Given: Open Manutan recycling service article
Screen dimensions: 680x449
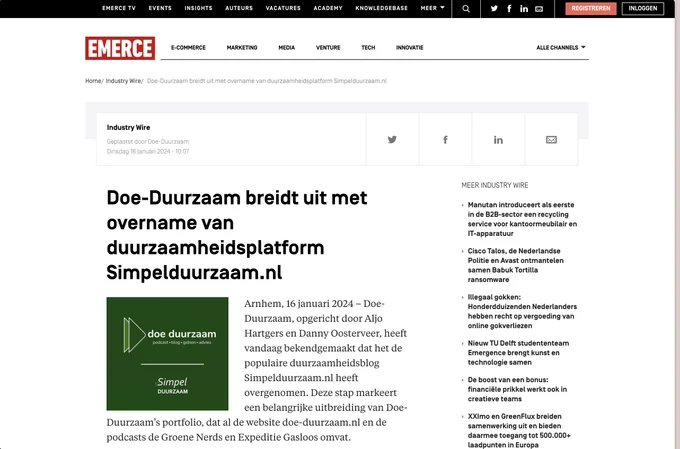Looking at the screenshot, I should pos(522,219).
